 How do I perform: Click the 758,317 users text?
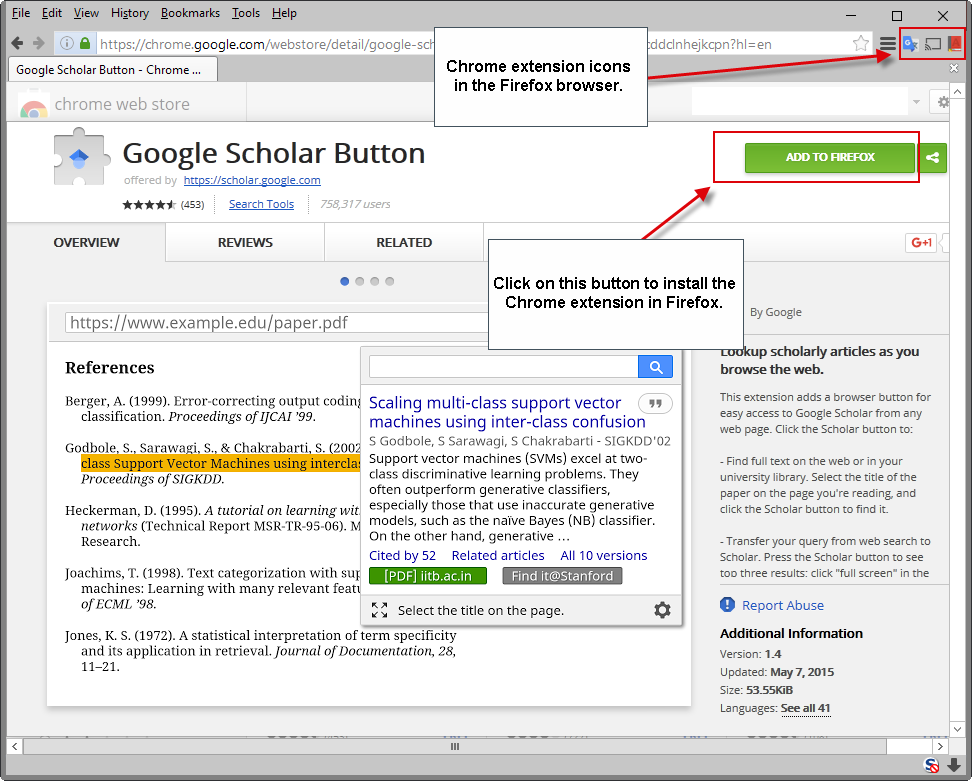pos(355,204)
